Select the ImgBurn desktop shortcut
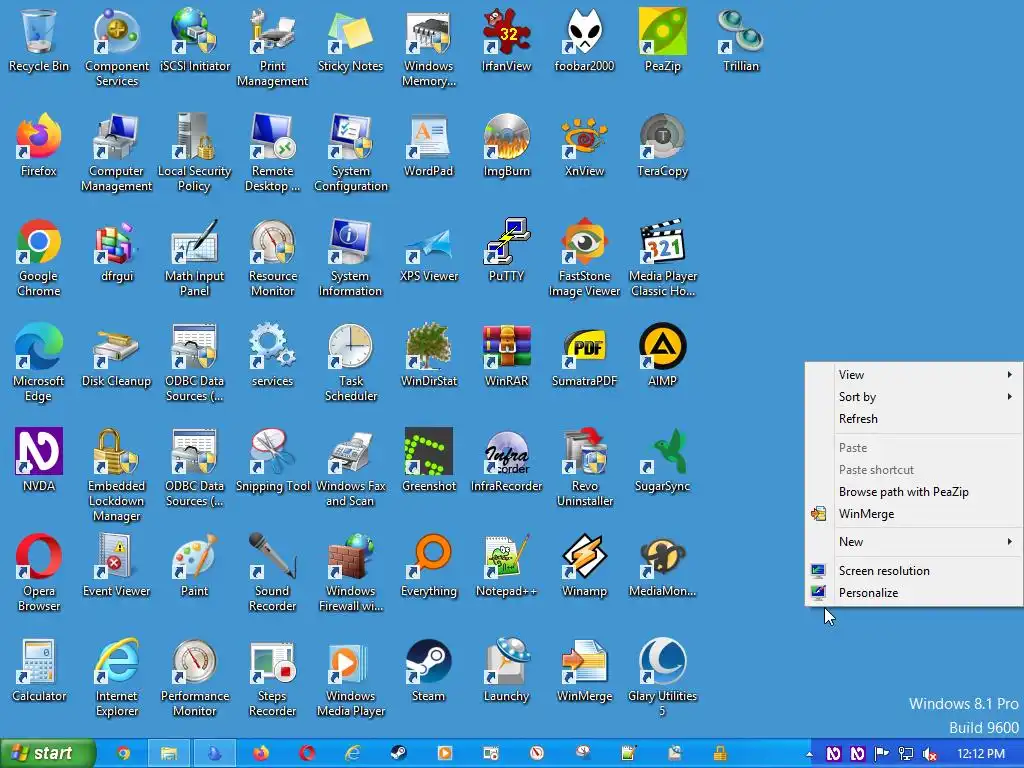 [x=506, y=146]
